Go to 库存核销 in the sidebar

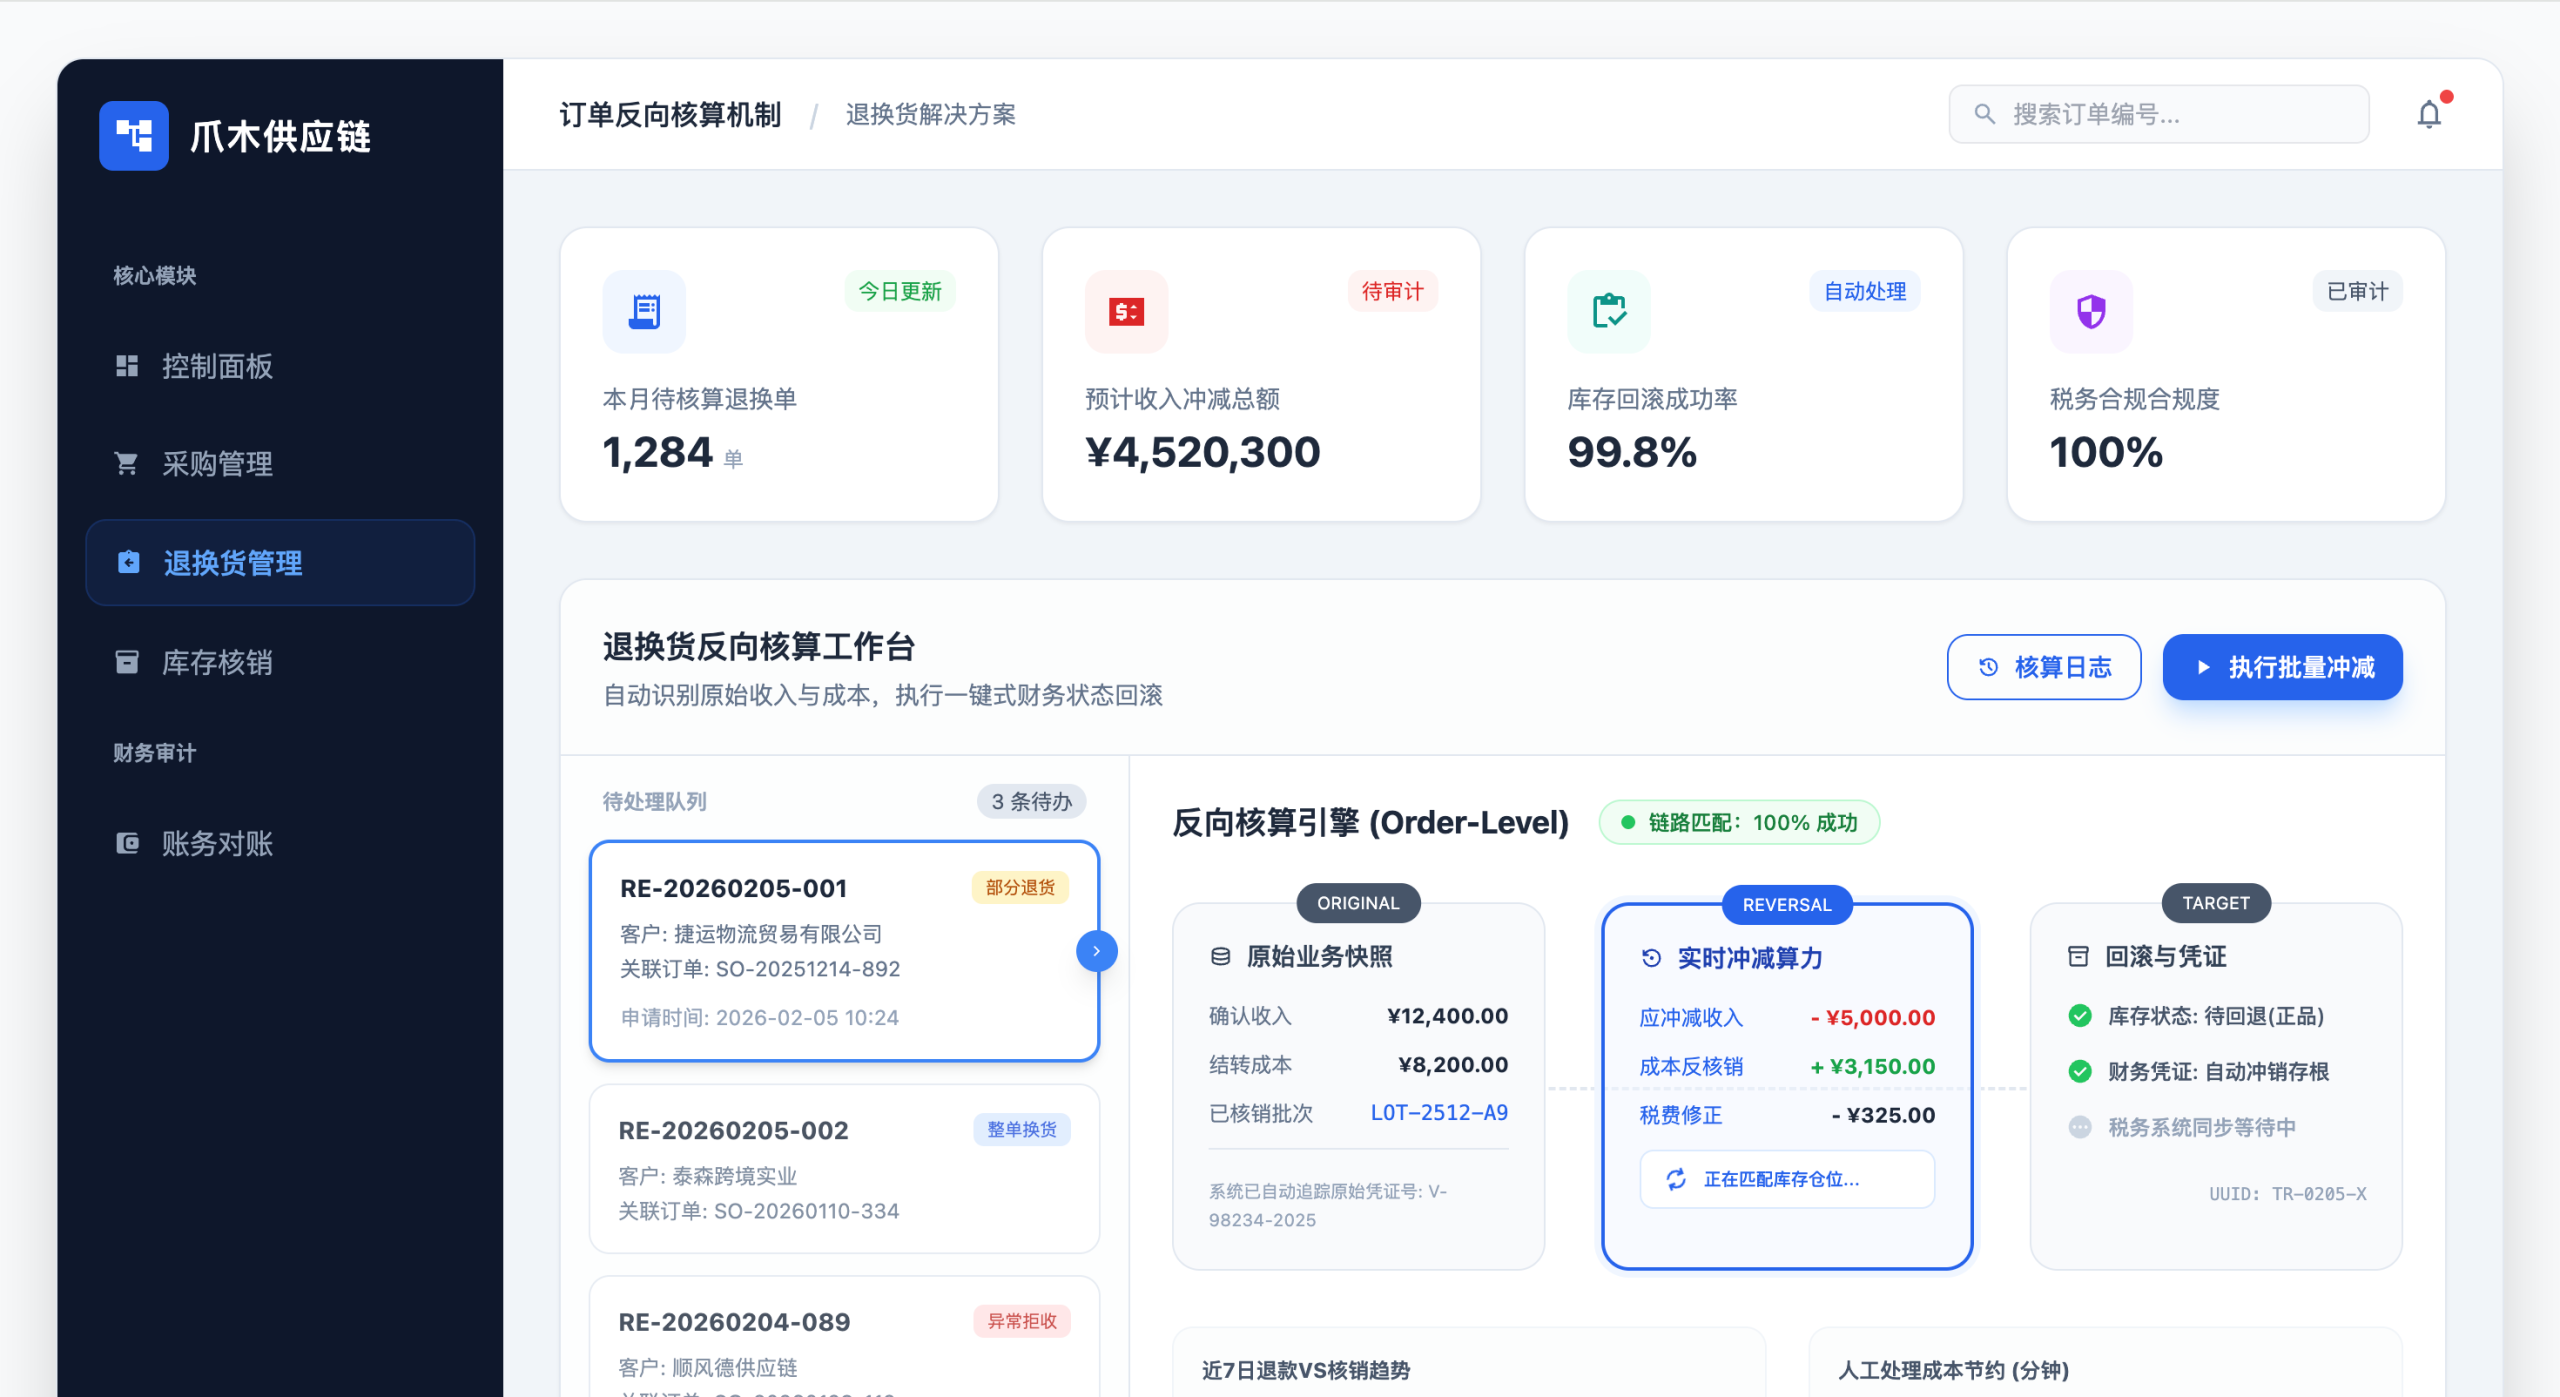217,662
